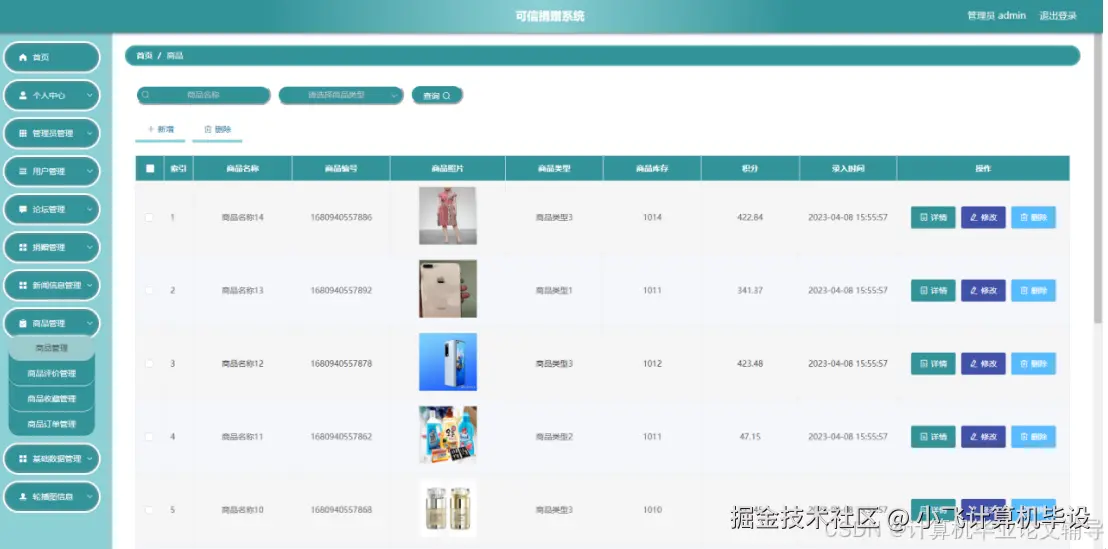The height and width of the screenshot is (549, 1108).
Task: Click the 商品类型2 cell
Action: pos(554,437)
